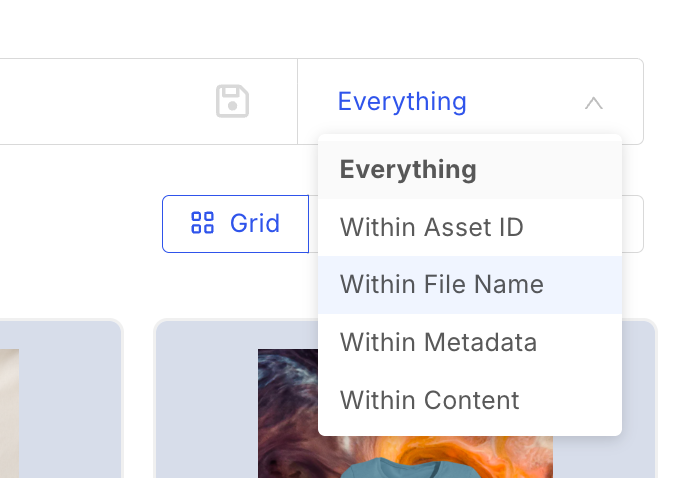
Task: Click the Grid text label
Action: tap(254, 223)
